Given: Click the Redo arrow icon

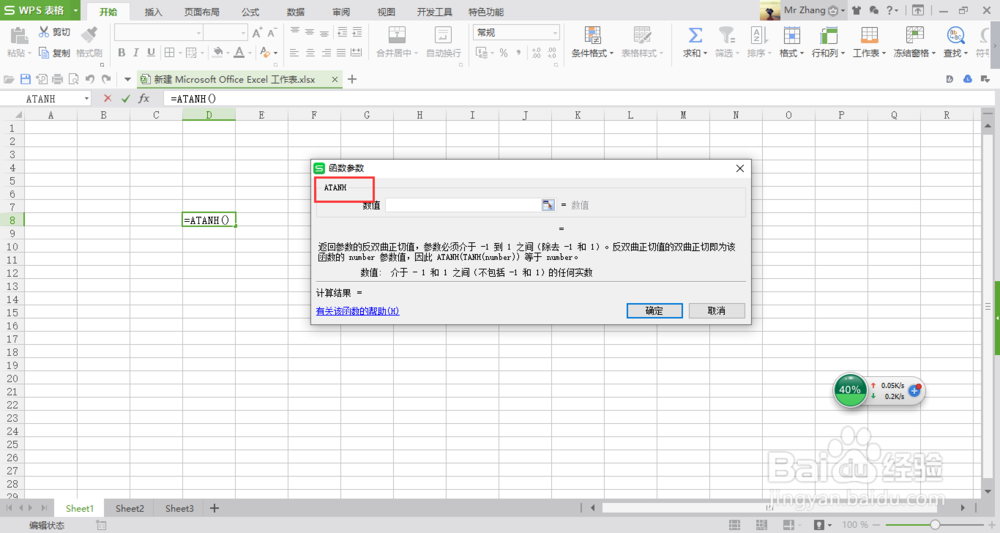Looking at the screenshot, I should (106, 79).
